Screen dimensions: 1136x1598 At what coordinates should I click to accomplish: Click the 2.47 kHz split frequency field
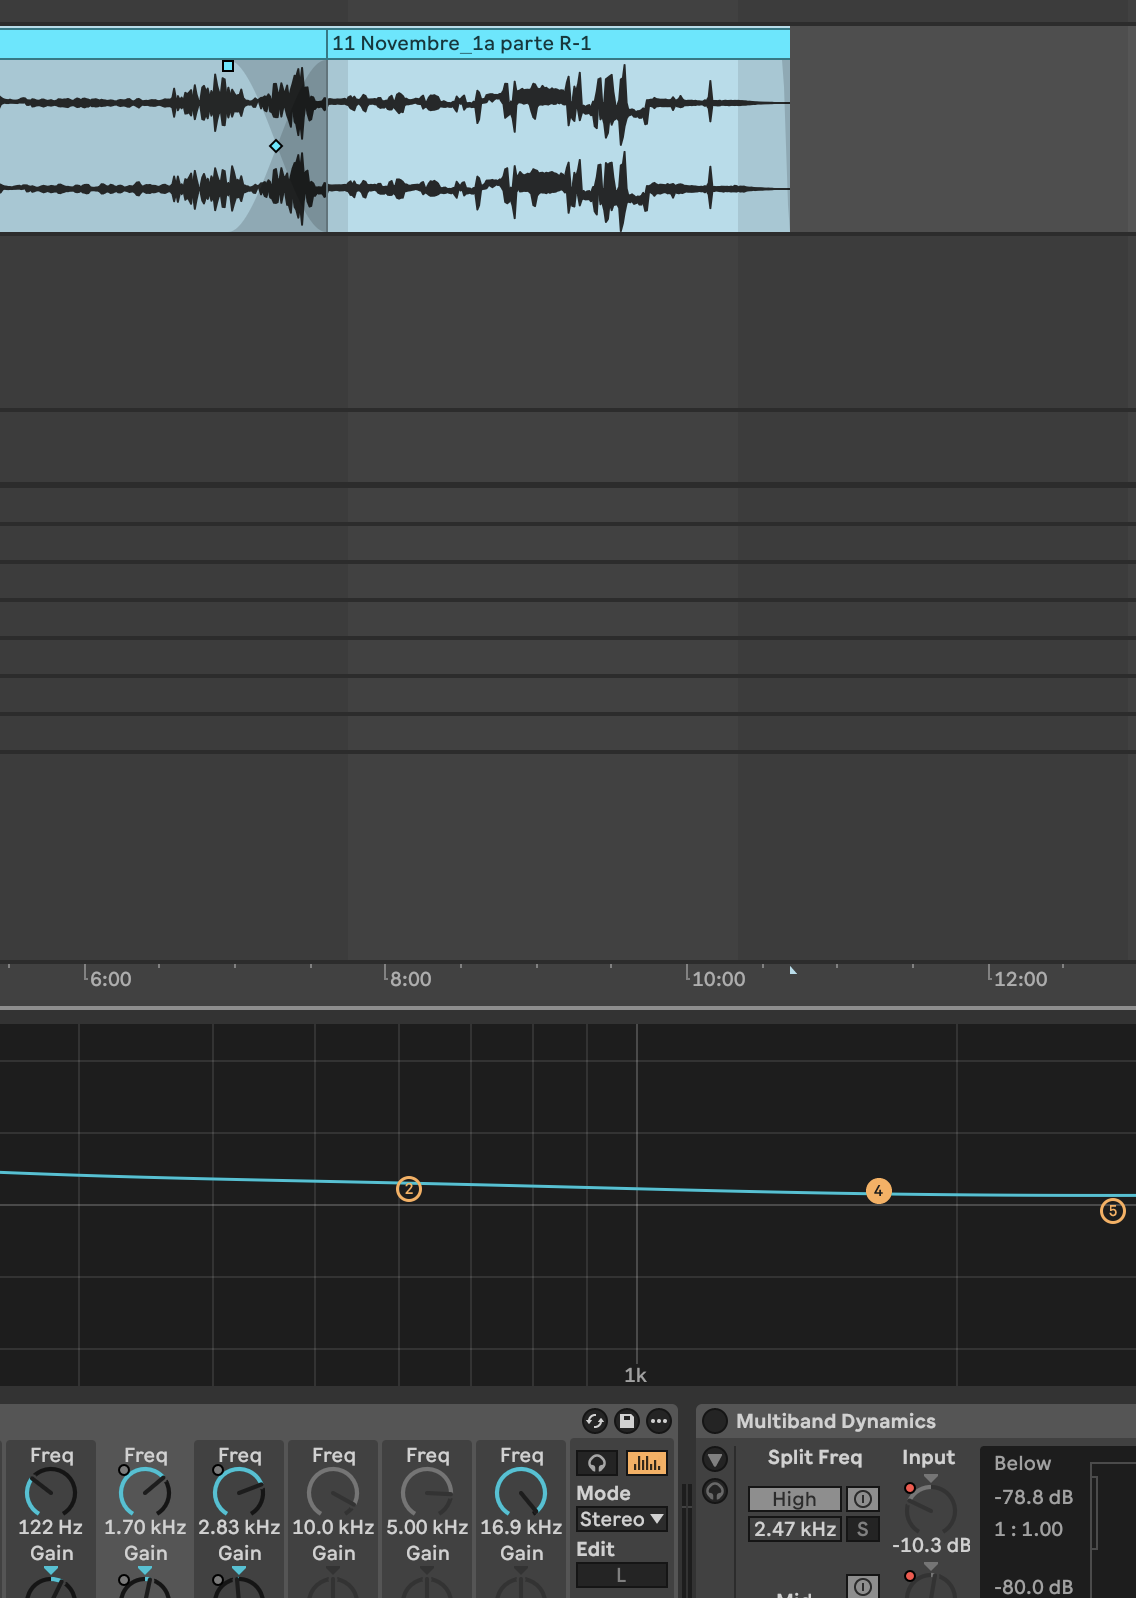(x=795, y=1529)
